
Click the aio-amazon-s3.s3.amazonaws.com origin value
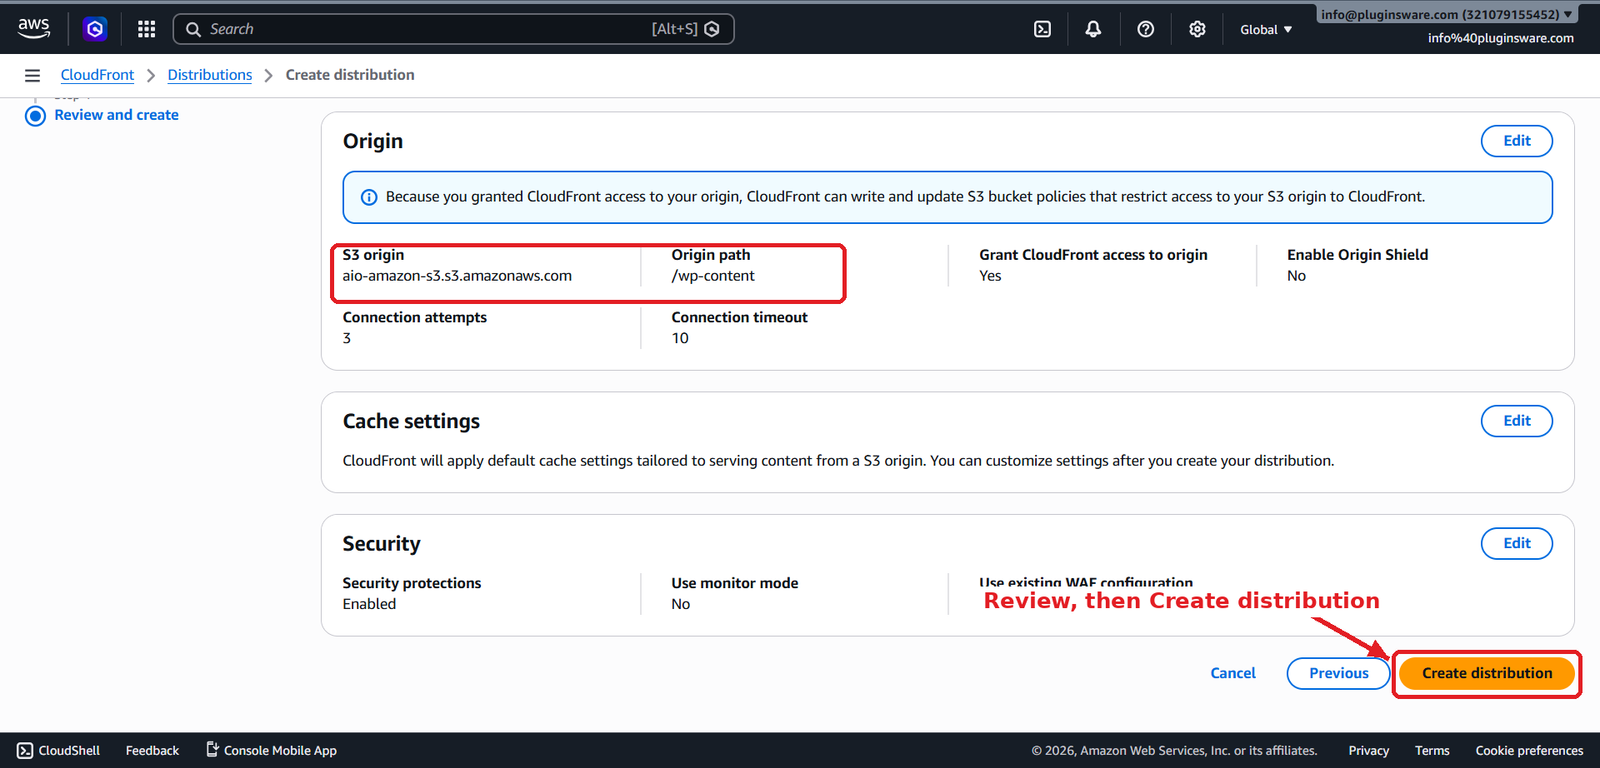[x=457, y=276]
